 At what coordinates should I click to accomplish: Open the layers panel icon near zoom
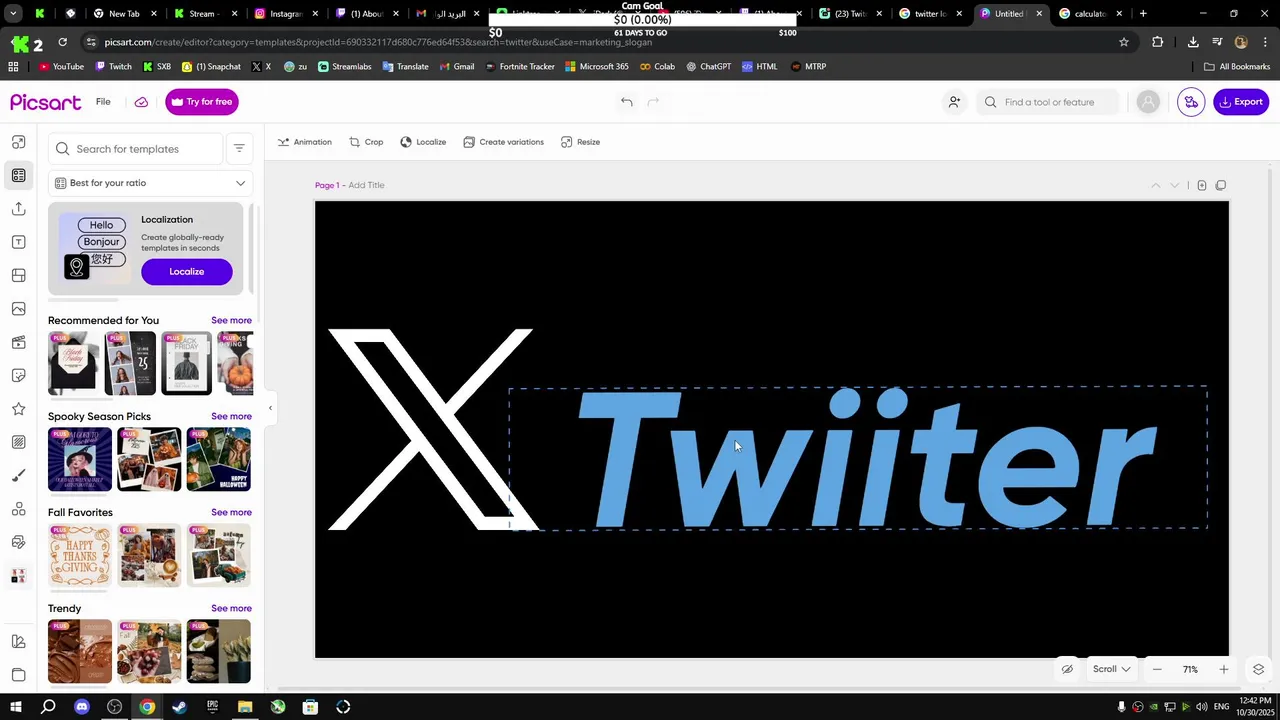[x=1258, y=669]
